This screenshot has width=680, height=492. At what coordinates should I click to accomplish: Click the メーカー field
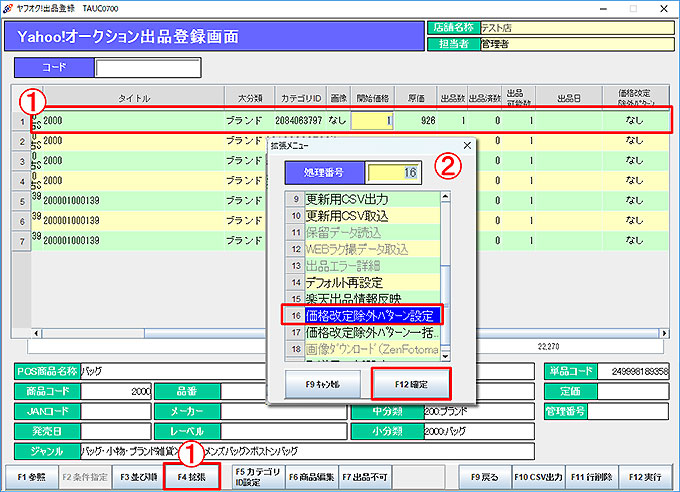(284, 411)
